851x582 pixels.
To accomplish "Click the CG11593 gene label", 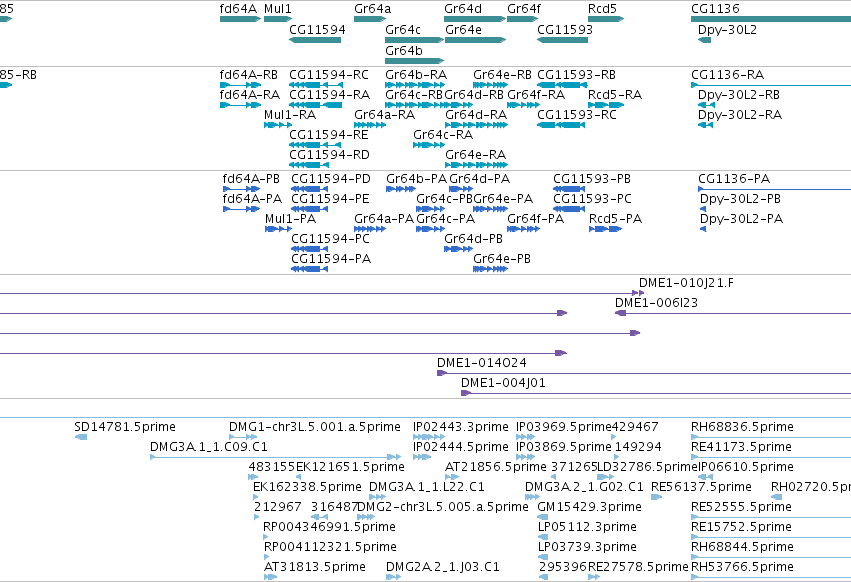I will click(565, 30).
